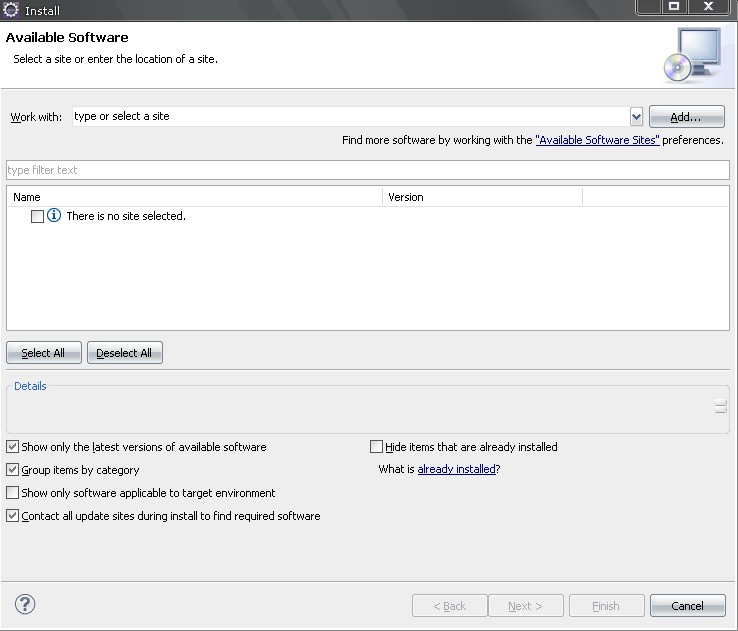
Task: Click the Details panel resize handle
Action: (x=720, y=406)
